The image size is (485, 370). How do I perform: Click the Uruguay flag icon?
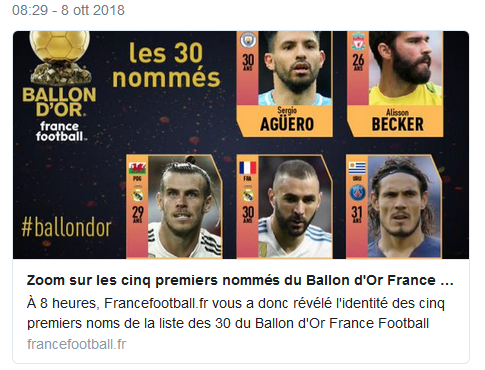pos(357,168)
